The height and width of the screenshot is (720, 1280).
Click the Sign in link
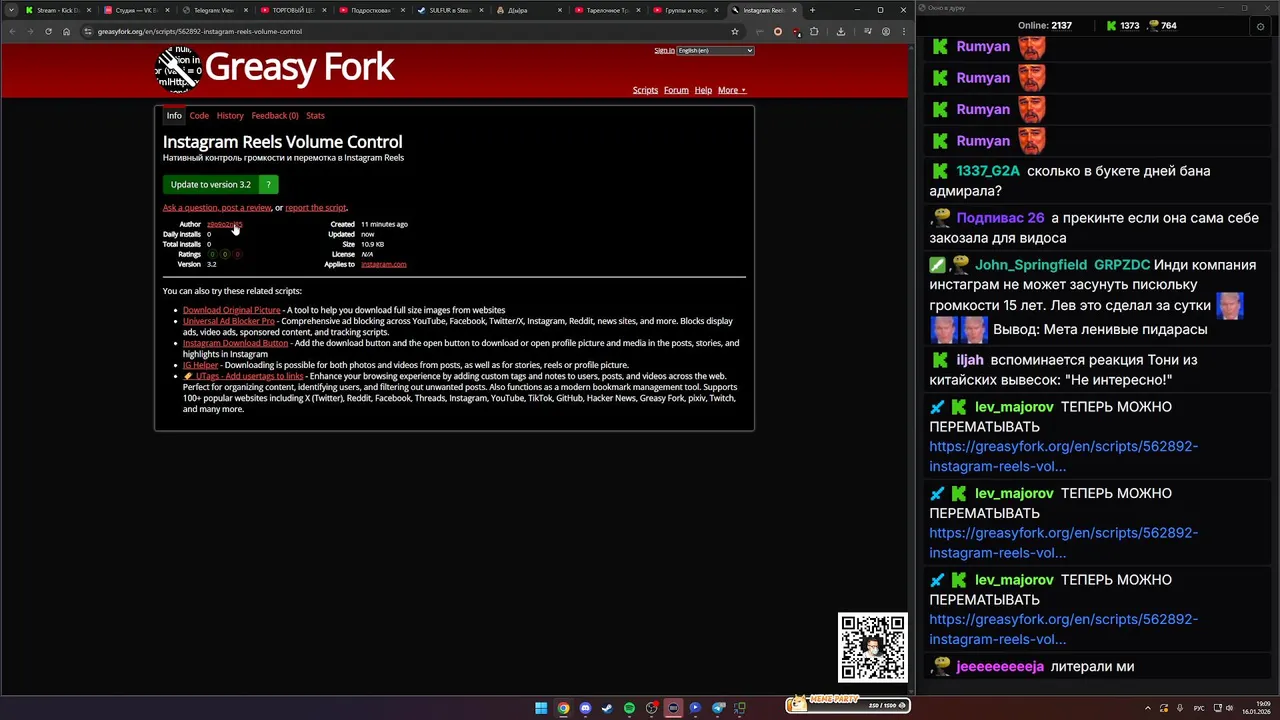664,50
